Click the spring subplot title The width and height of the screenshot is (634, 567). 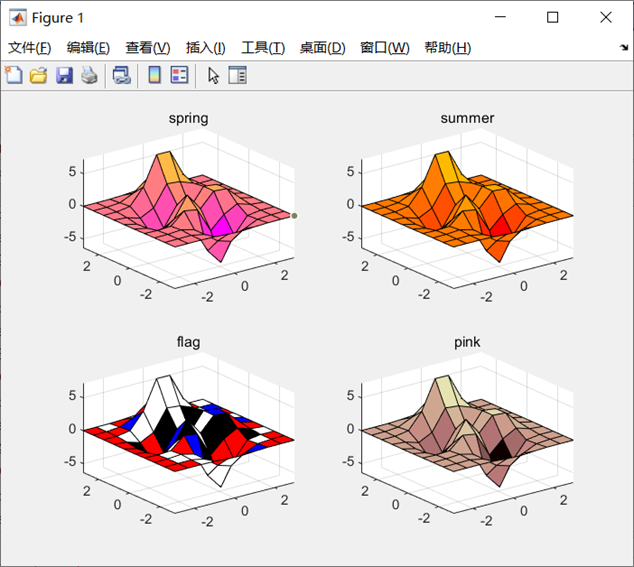[x=188, y=118]
